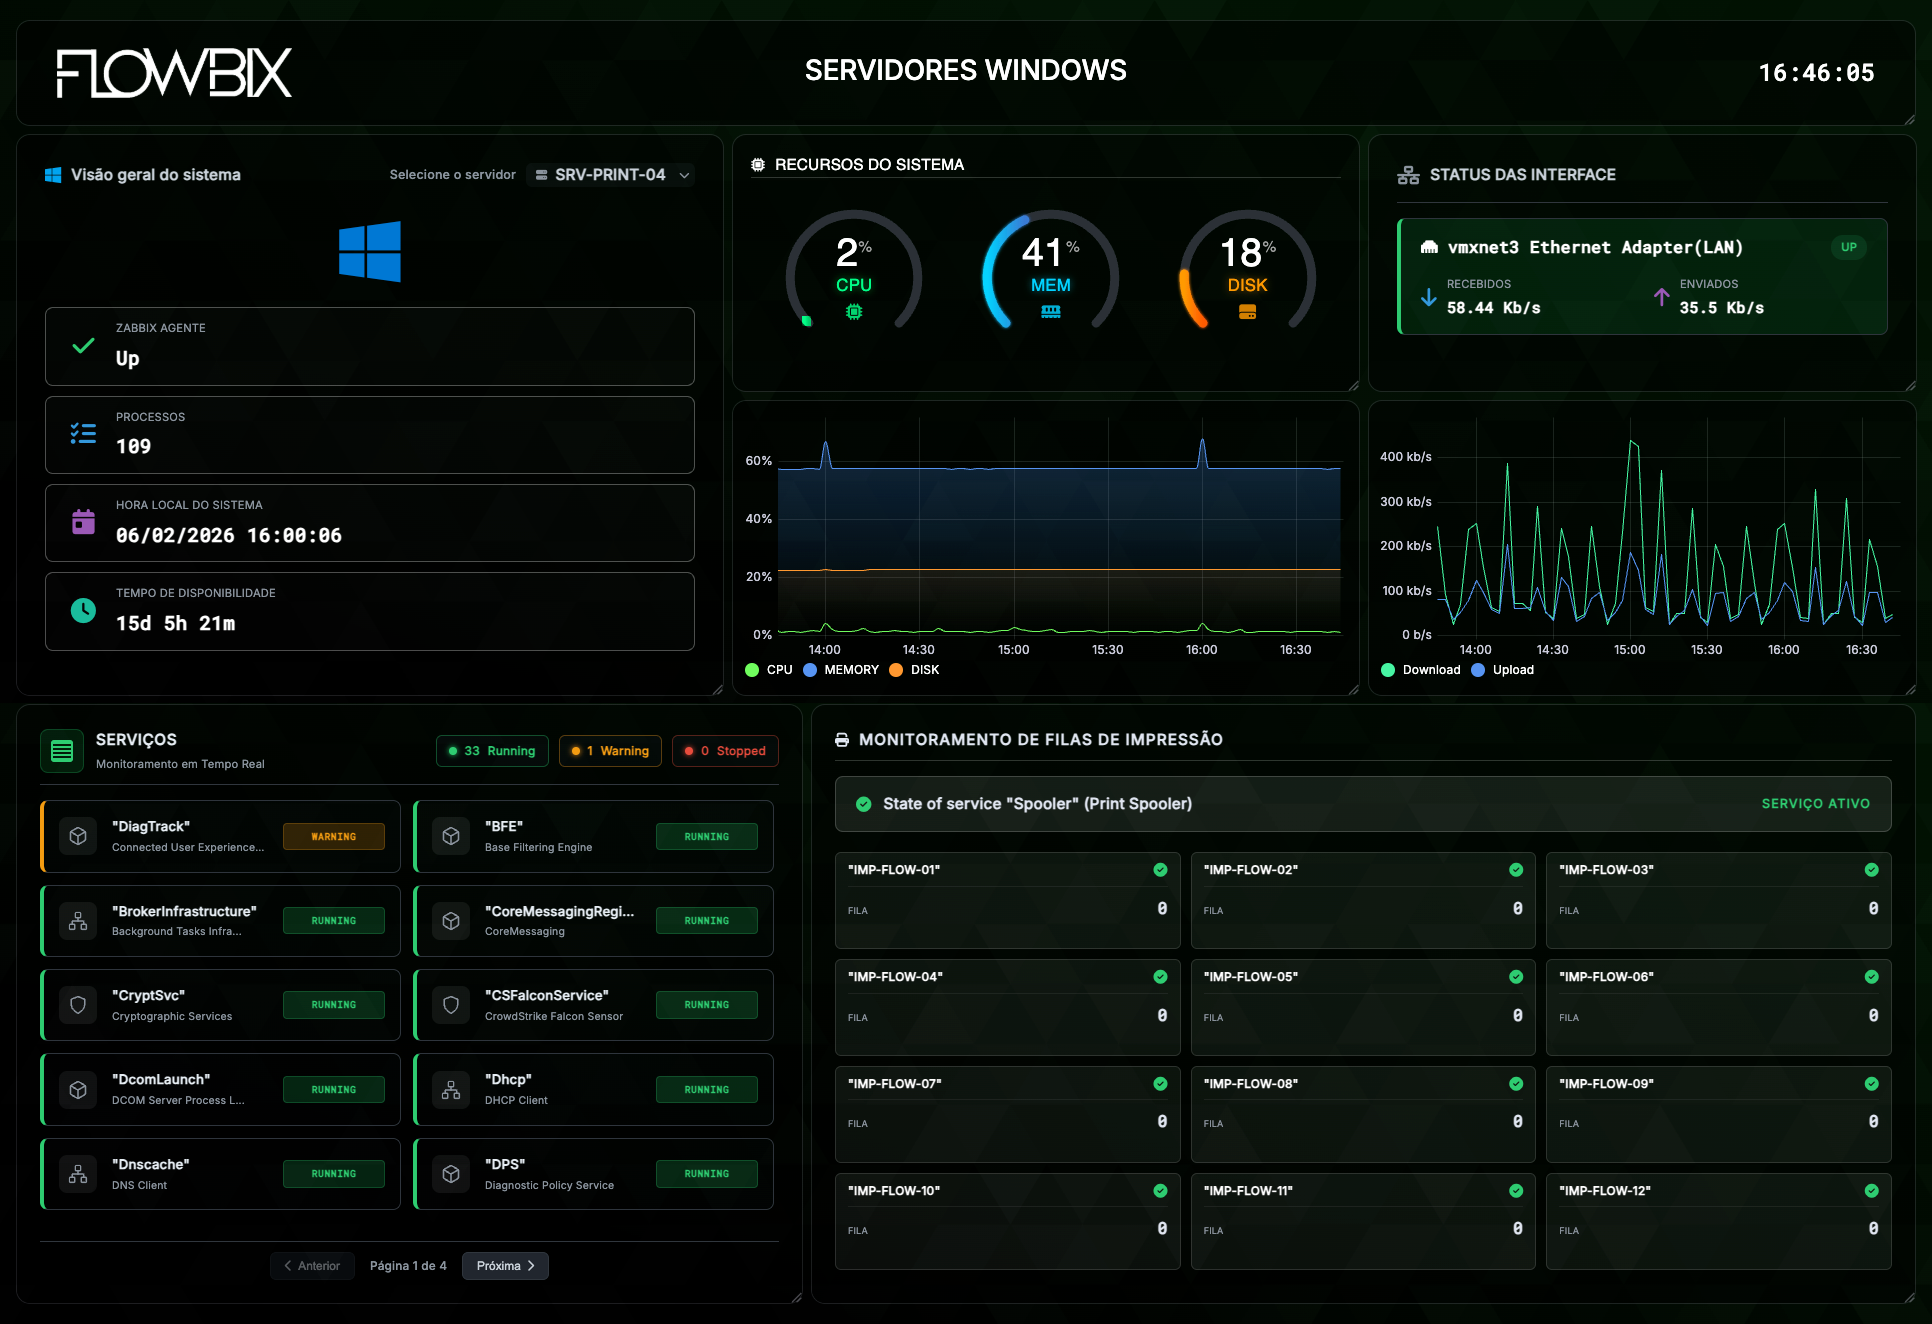Screen dimensions: 1932x1324
Task: Select the CoreMessagingRegi... service row
Action: 594,921
